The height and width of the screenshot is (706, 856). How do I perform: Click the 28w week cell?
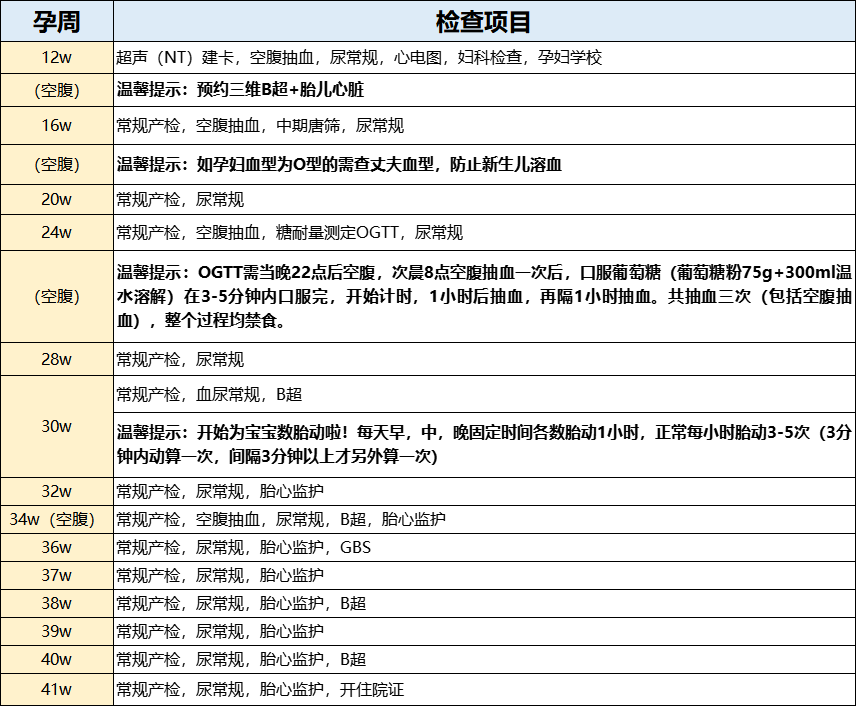(56, 359)
